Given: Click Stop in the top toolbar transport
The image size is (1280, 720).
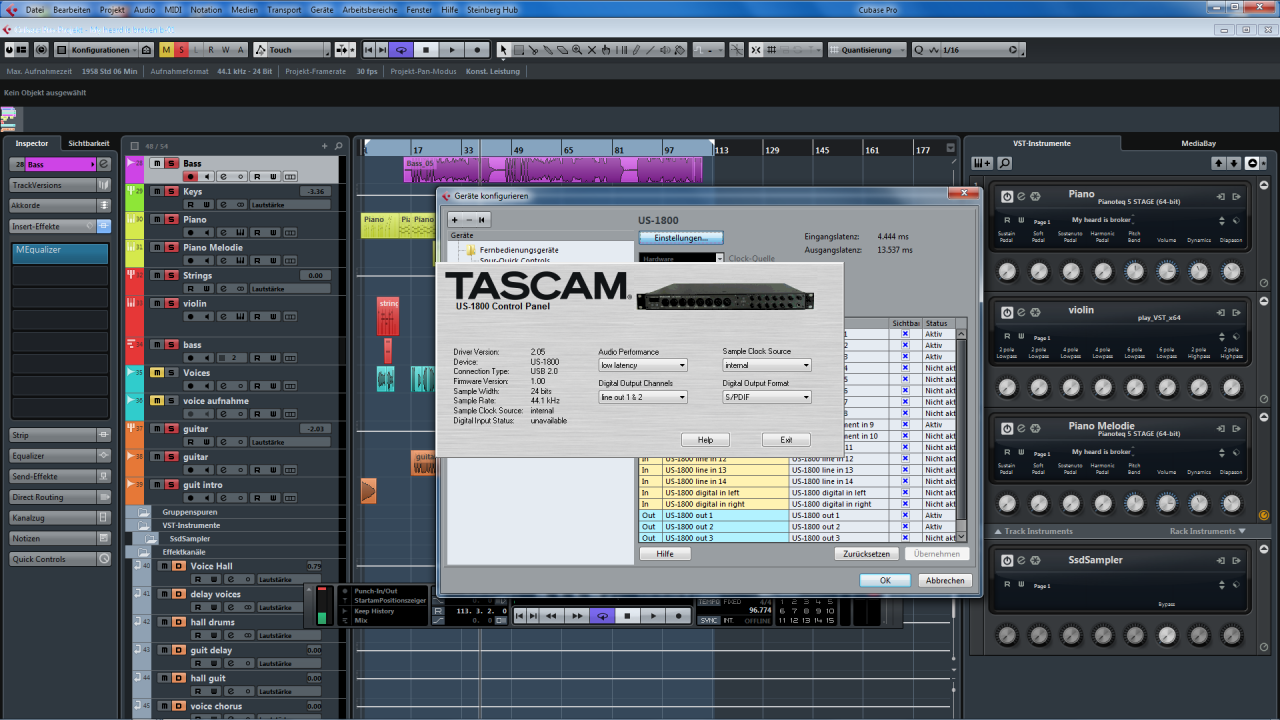Looking at the screenshot, I should 426,50.
